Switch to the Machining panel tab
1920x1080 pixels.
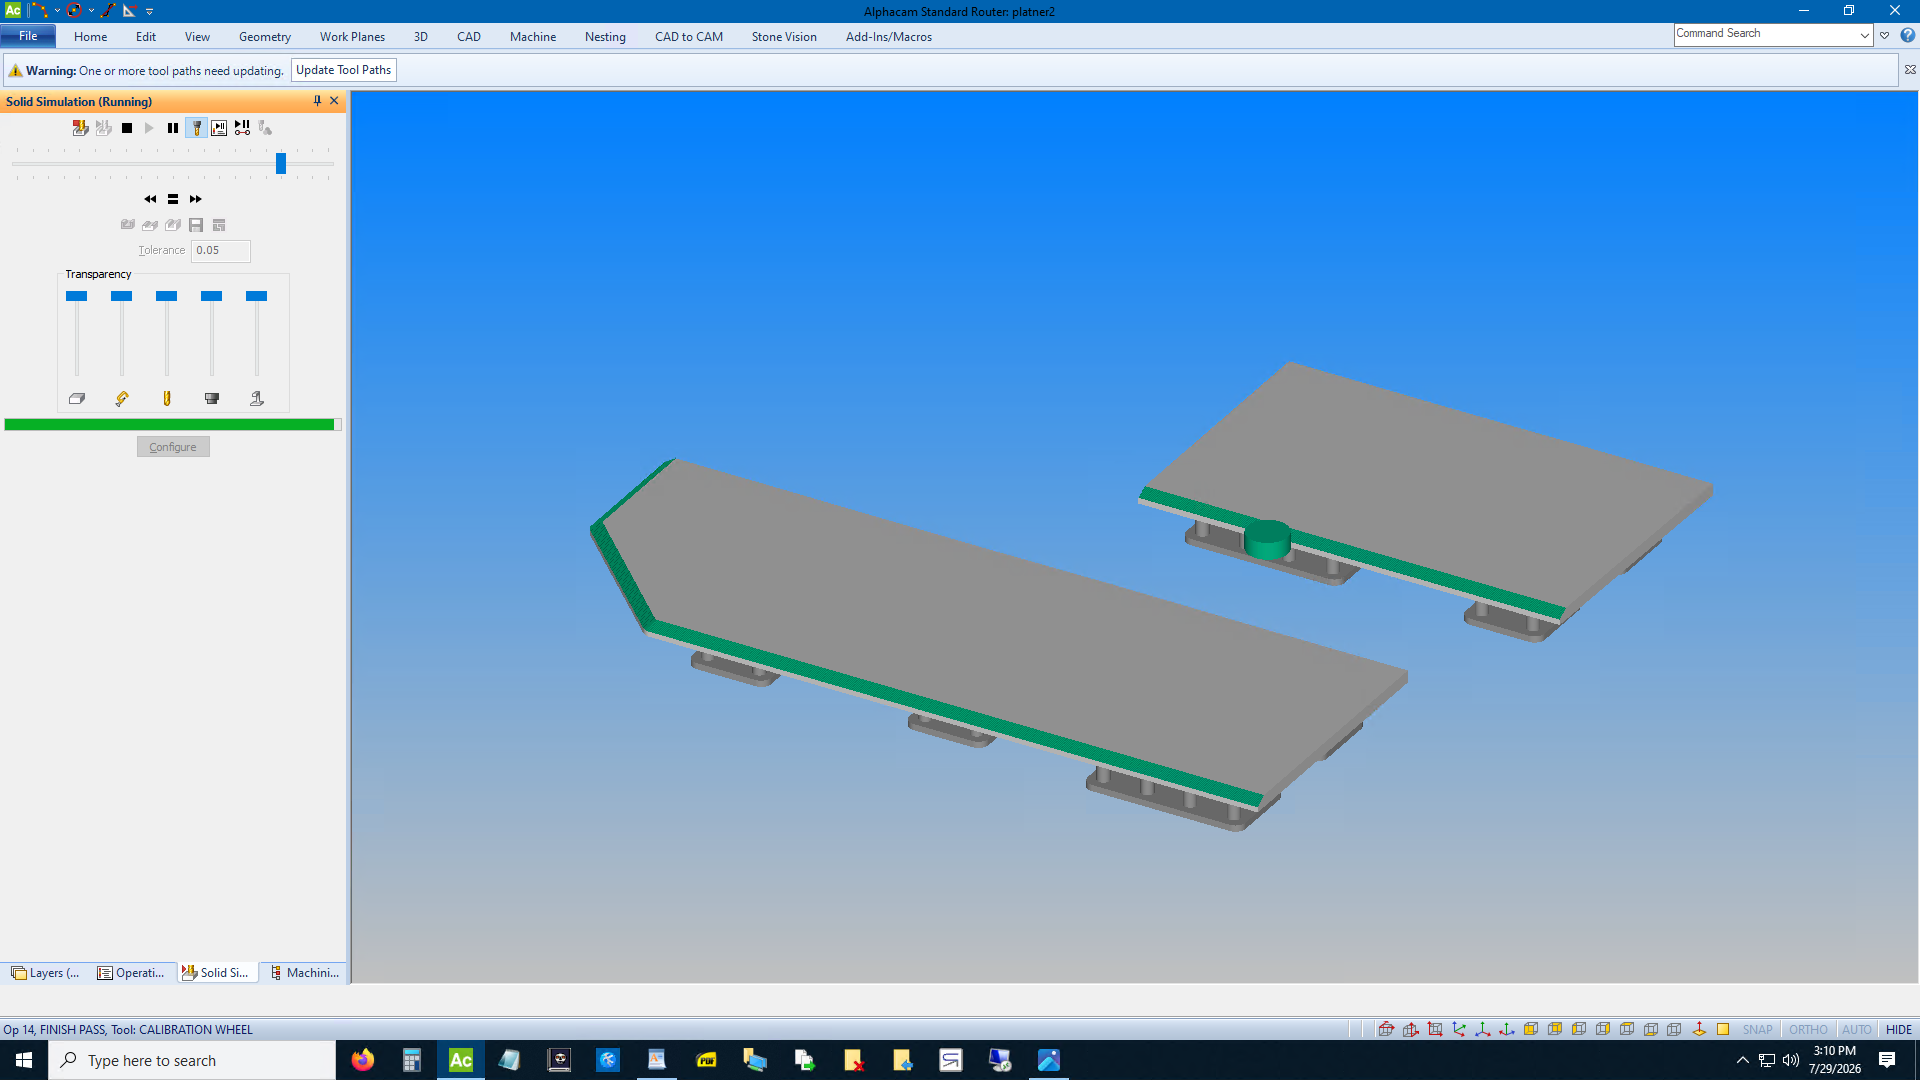tap(305, 973)
